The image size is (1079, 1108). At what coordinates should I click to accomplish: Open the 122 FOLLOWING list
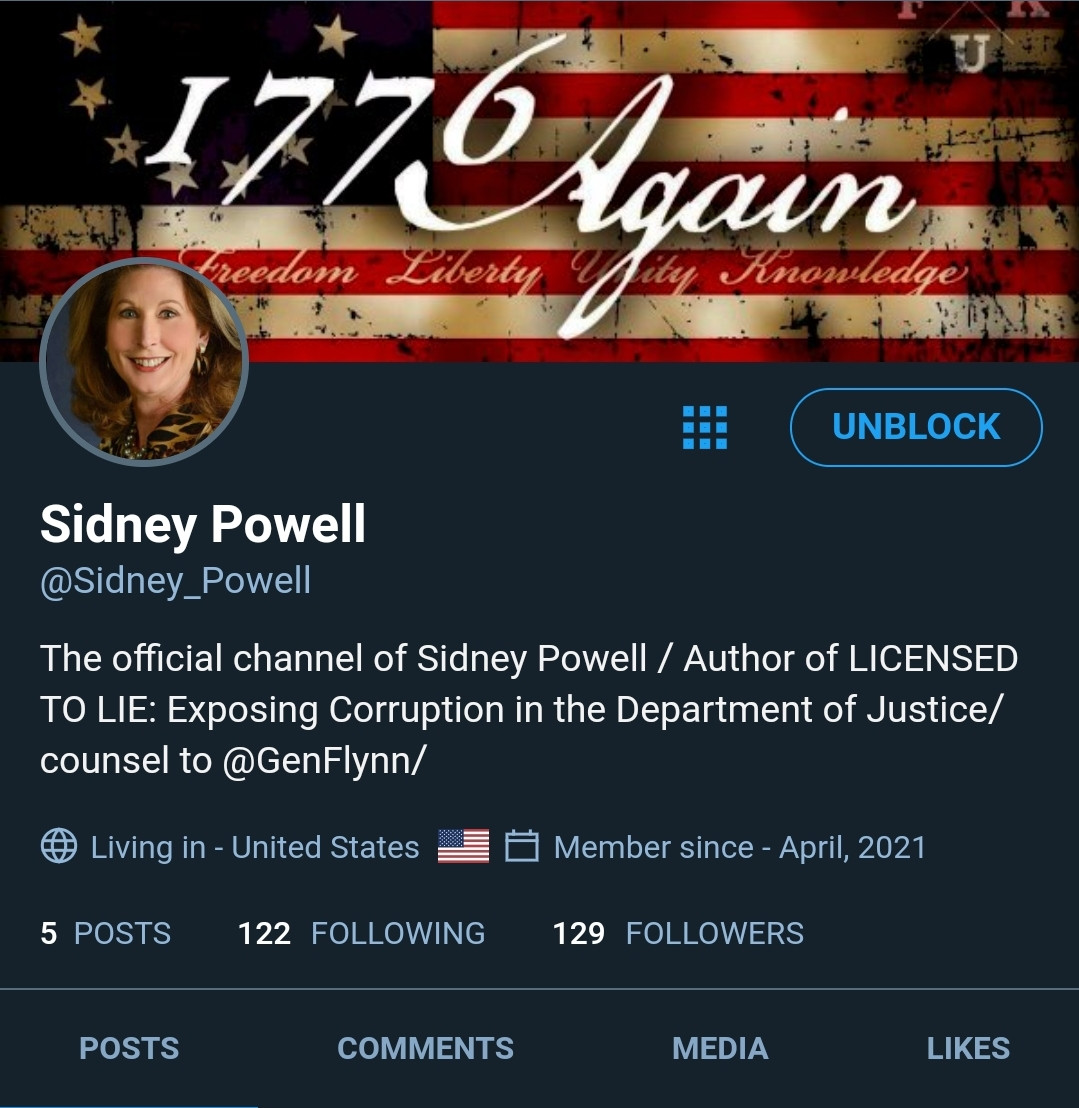click(362, 933)
